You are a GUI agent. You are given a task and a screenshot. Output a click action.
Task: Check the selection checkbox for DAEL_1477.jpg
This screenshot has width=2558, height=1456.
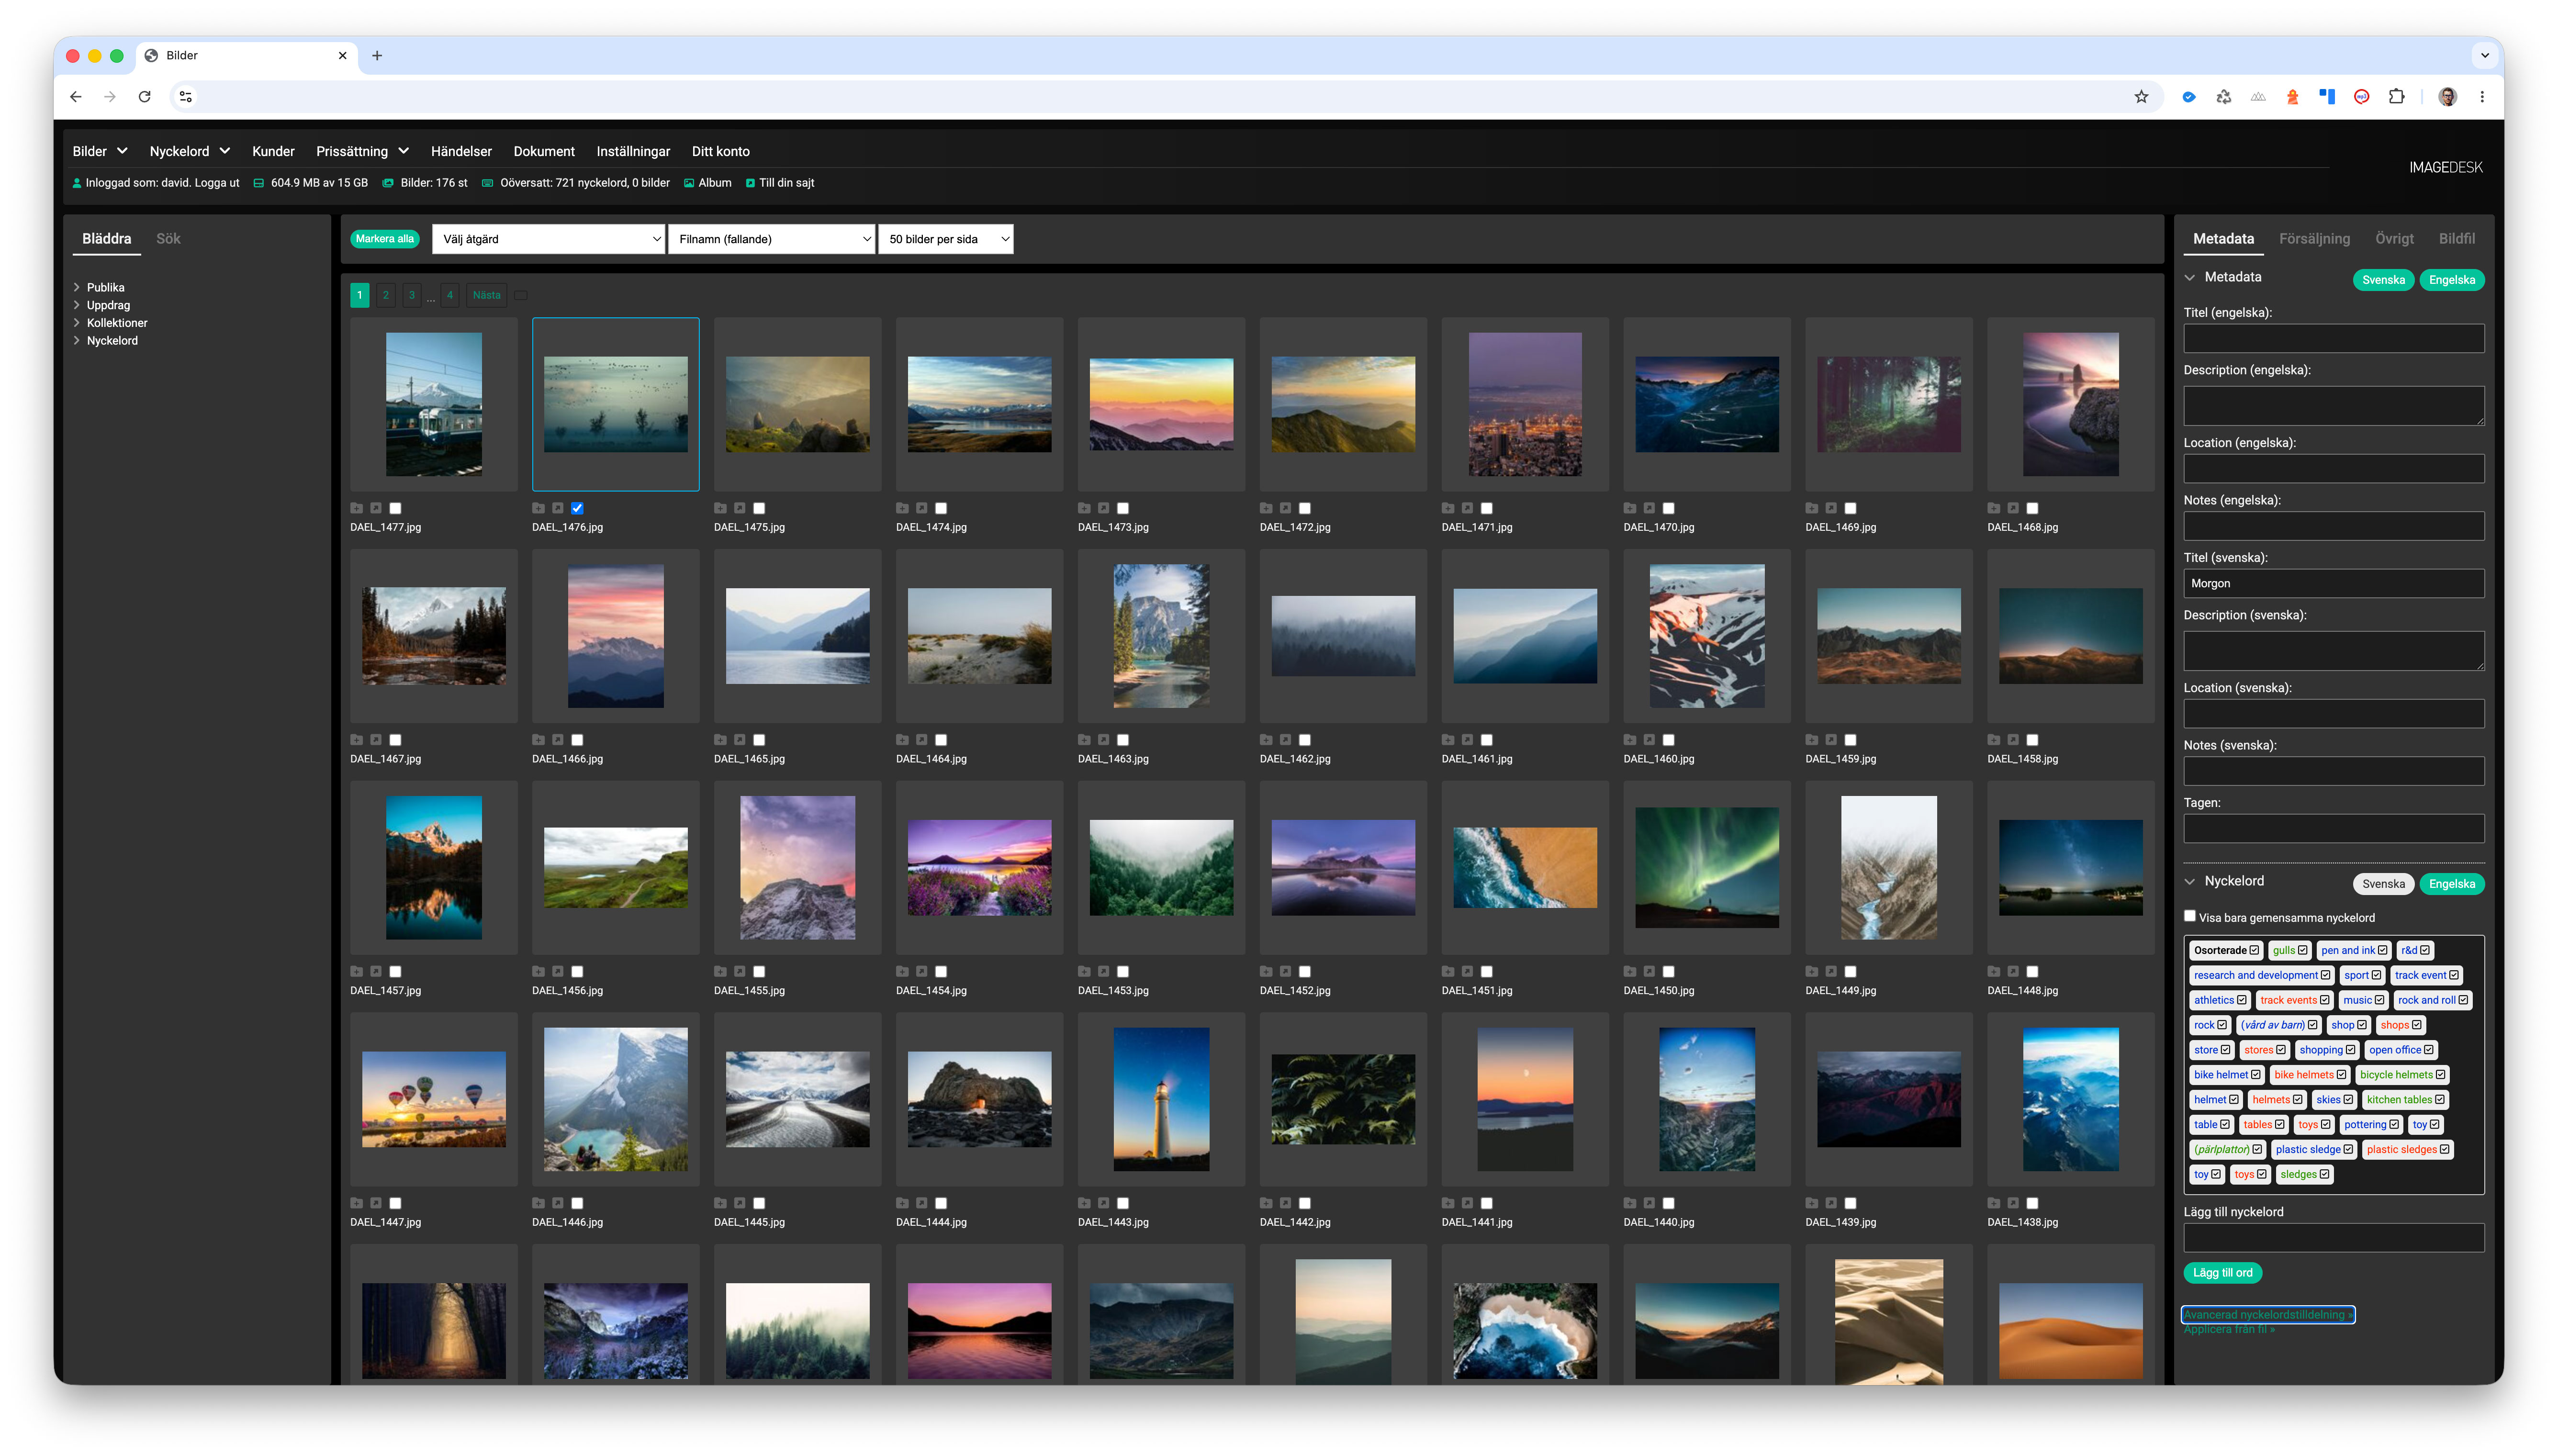395,508
